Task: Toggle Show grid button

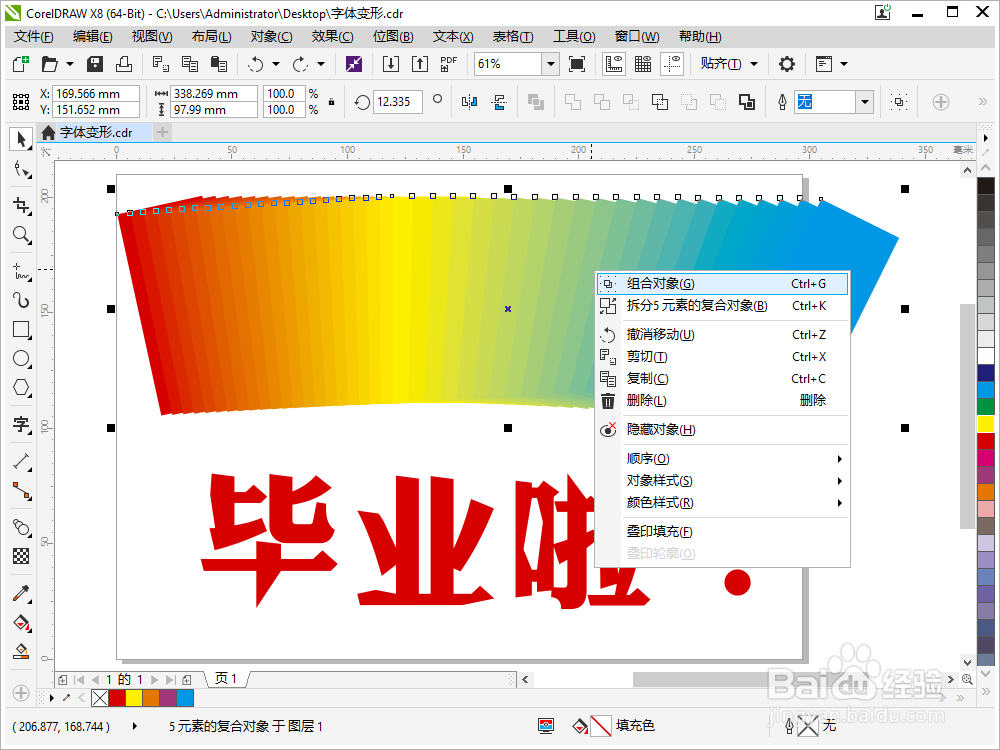Action: [x=643, y=64]
